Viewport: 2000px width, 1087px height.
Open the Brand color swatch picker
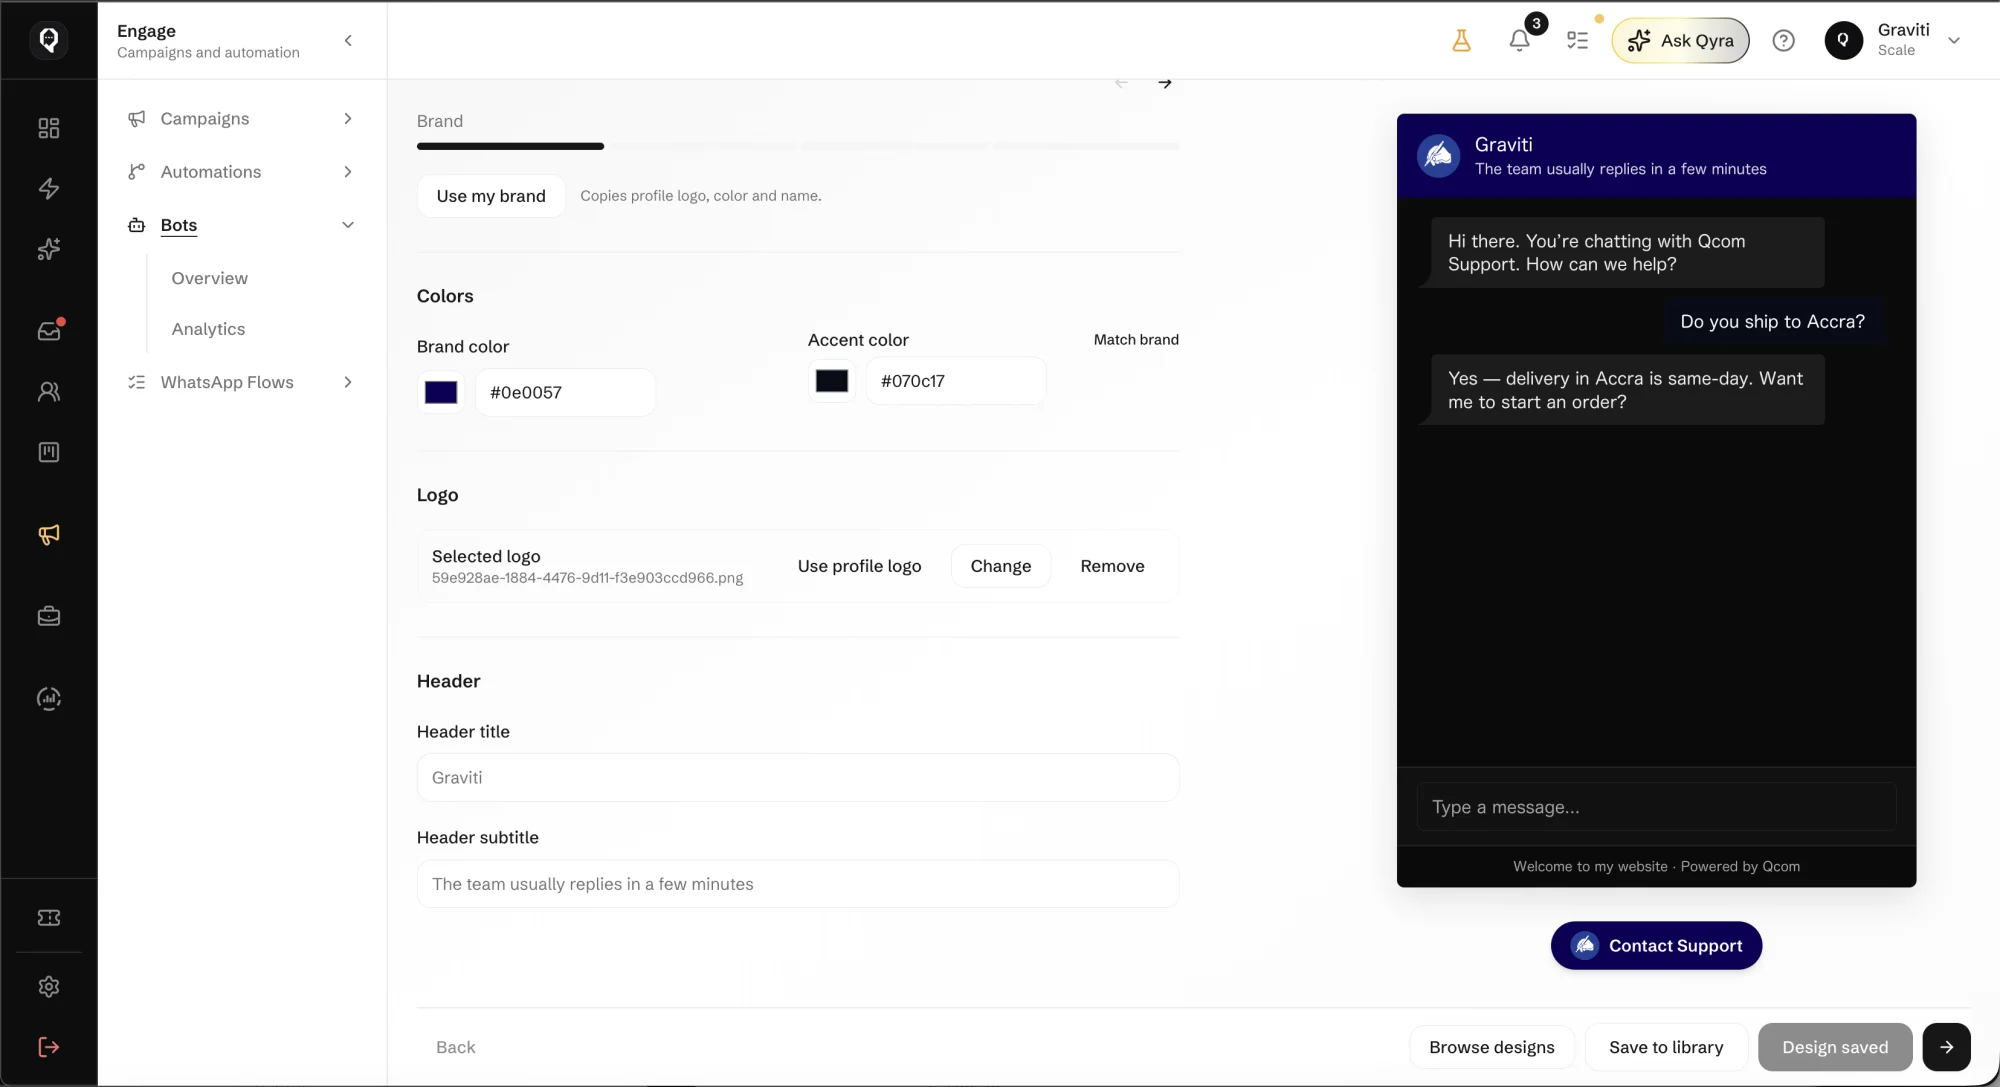tap(441, 392)
